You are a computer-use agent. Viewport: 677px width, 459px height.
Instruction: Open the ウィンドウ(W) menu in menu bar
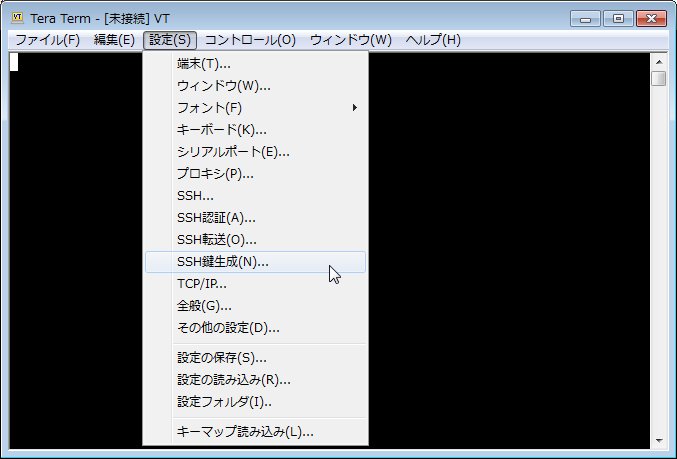tap(351, 40)
